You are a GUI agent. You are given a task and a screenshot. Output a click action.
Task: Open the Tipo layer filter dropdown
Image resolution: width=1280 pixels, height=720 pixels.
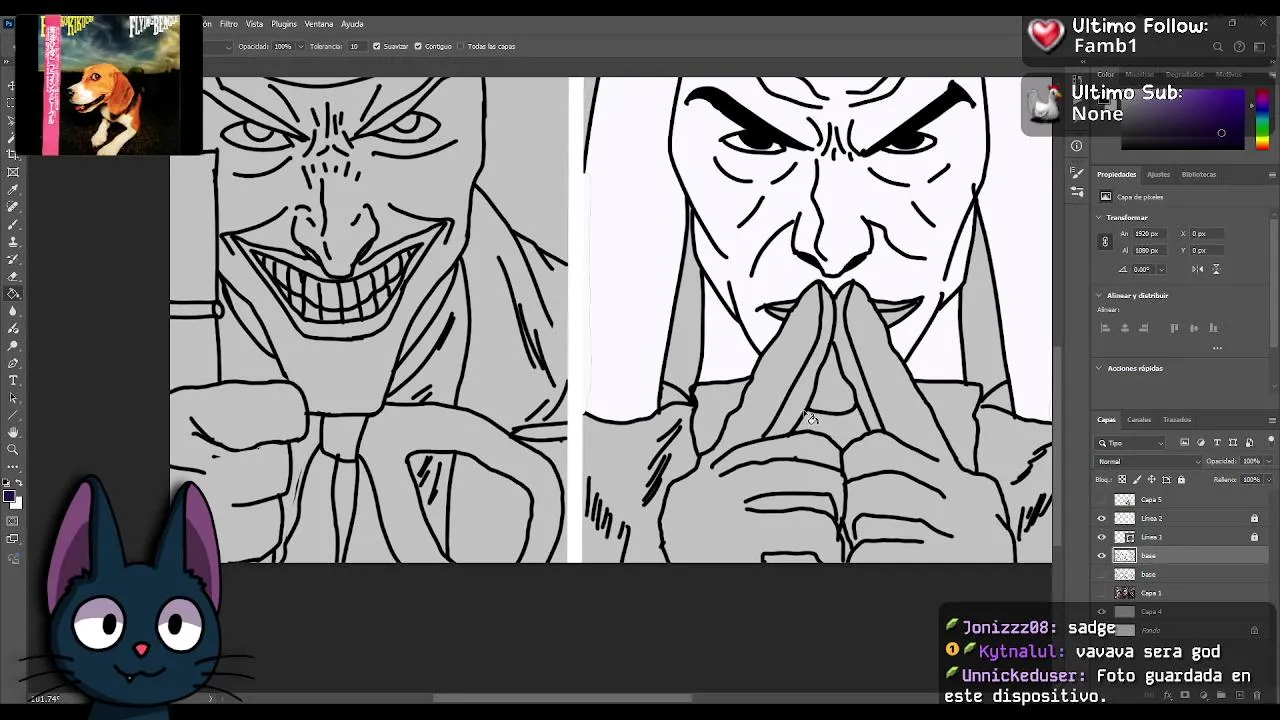[1131, 442]
